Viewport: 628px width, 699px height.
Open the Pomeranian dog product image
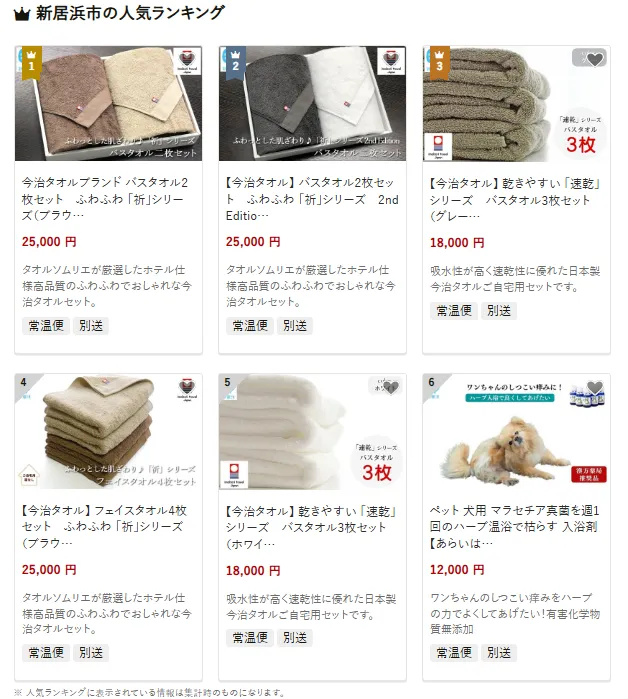pyautogui.click(x=516, y=432)
